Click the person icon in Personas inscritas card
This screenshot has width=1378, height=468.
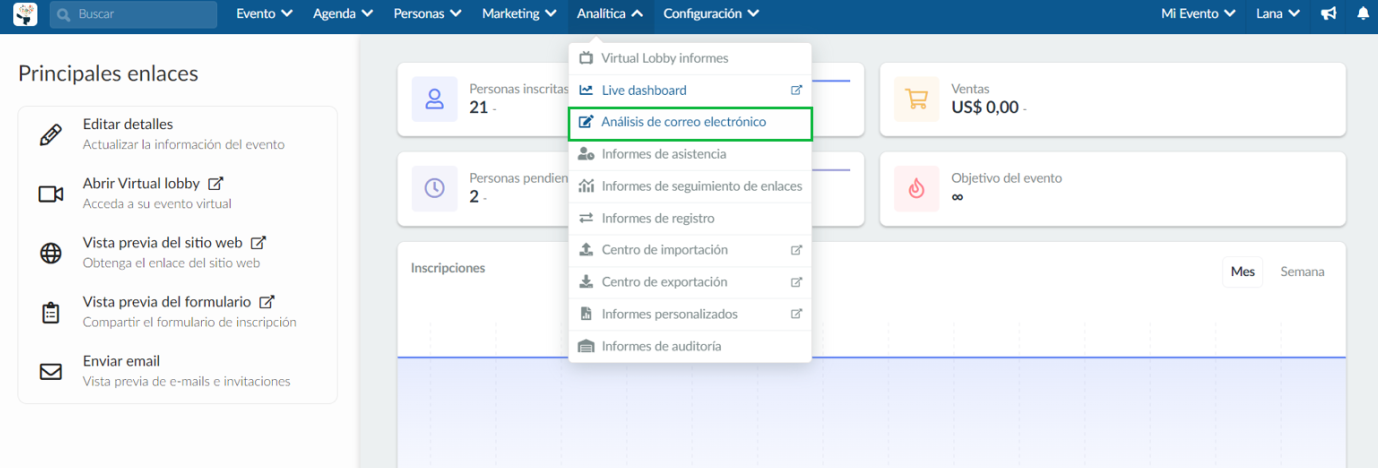tap(434, 99)
